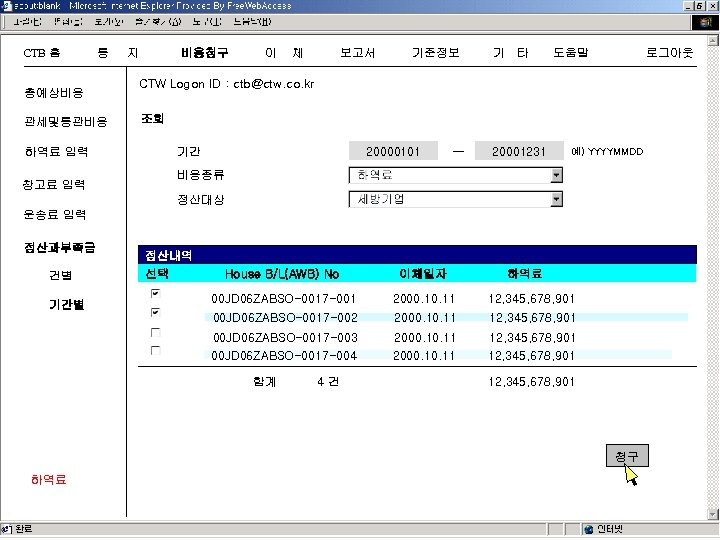Click the vertical scrollbar track
The width and height of the screenshot is (720, 540).
[713, 277]
